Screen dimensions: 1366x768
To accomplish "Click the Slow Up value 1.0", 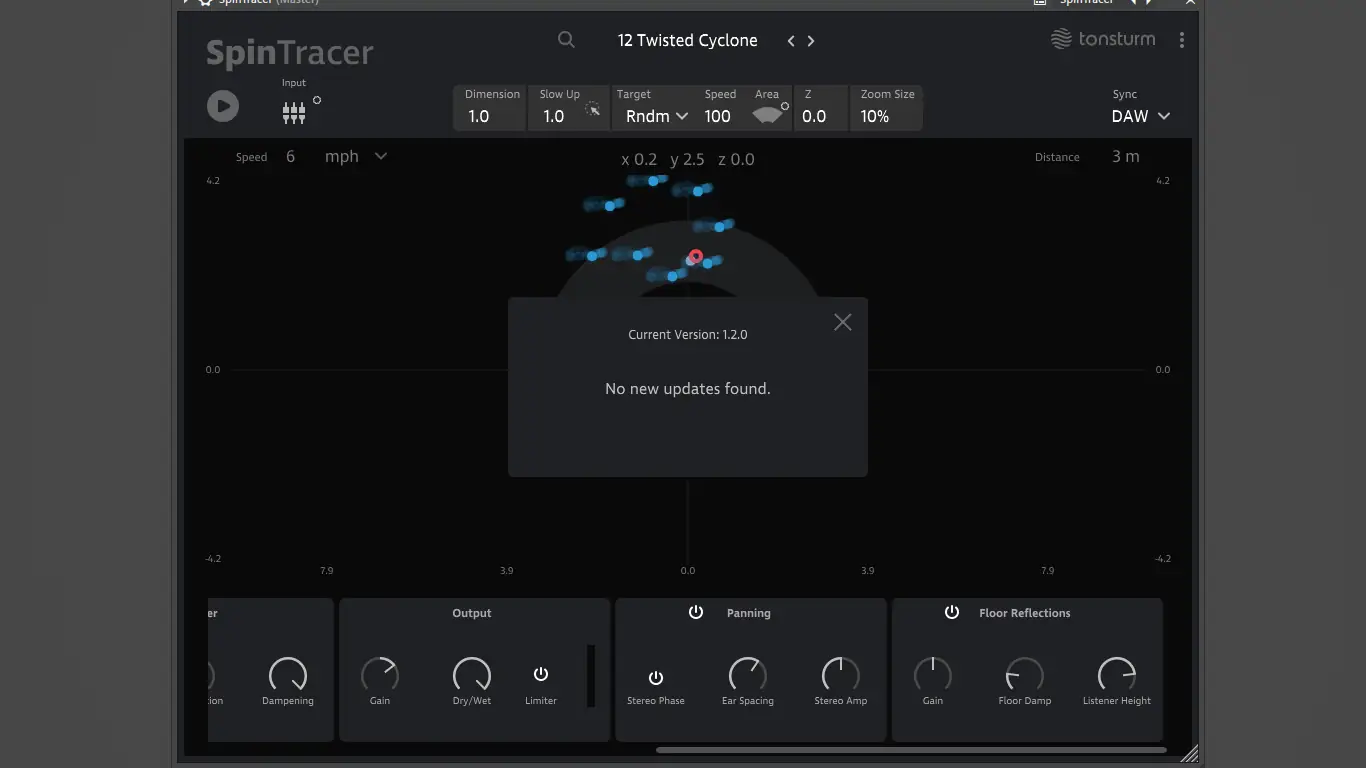I will coord(554,116).
